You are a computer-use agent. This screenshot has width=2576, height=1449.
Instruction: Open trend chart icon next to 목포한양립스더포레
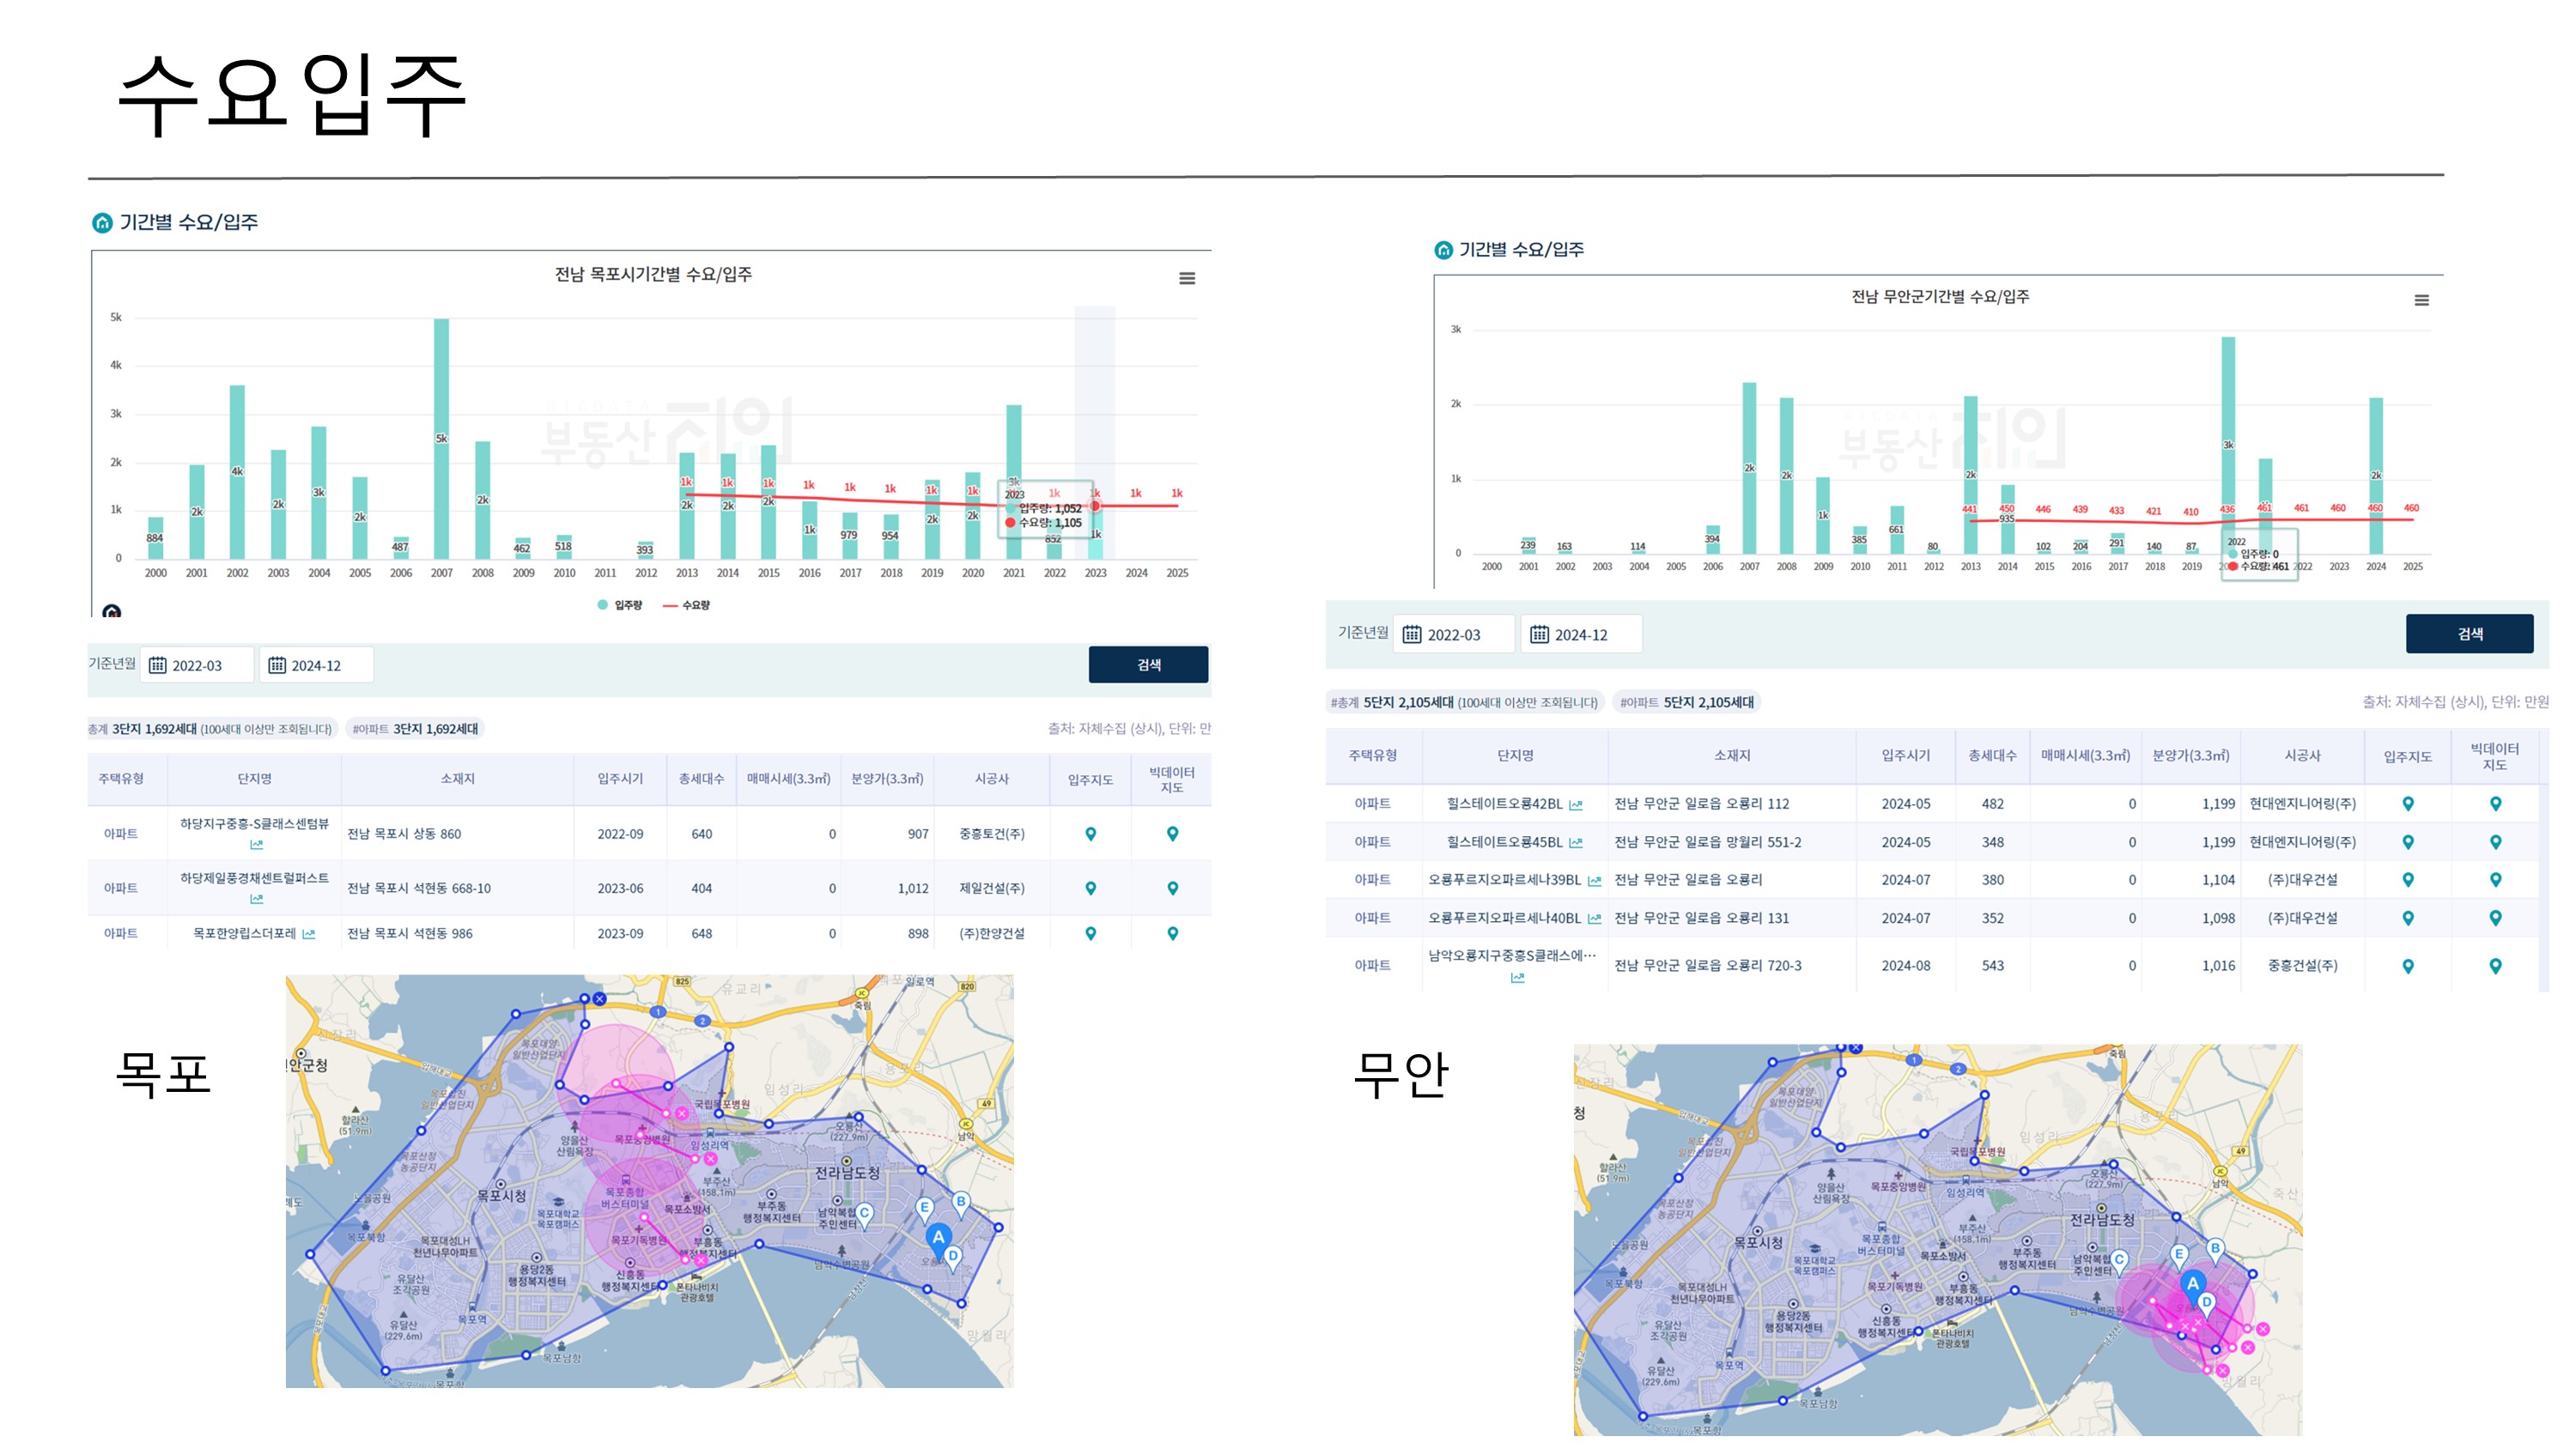click(x=309, y=934)
